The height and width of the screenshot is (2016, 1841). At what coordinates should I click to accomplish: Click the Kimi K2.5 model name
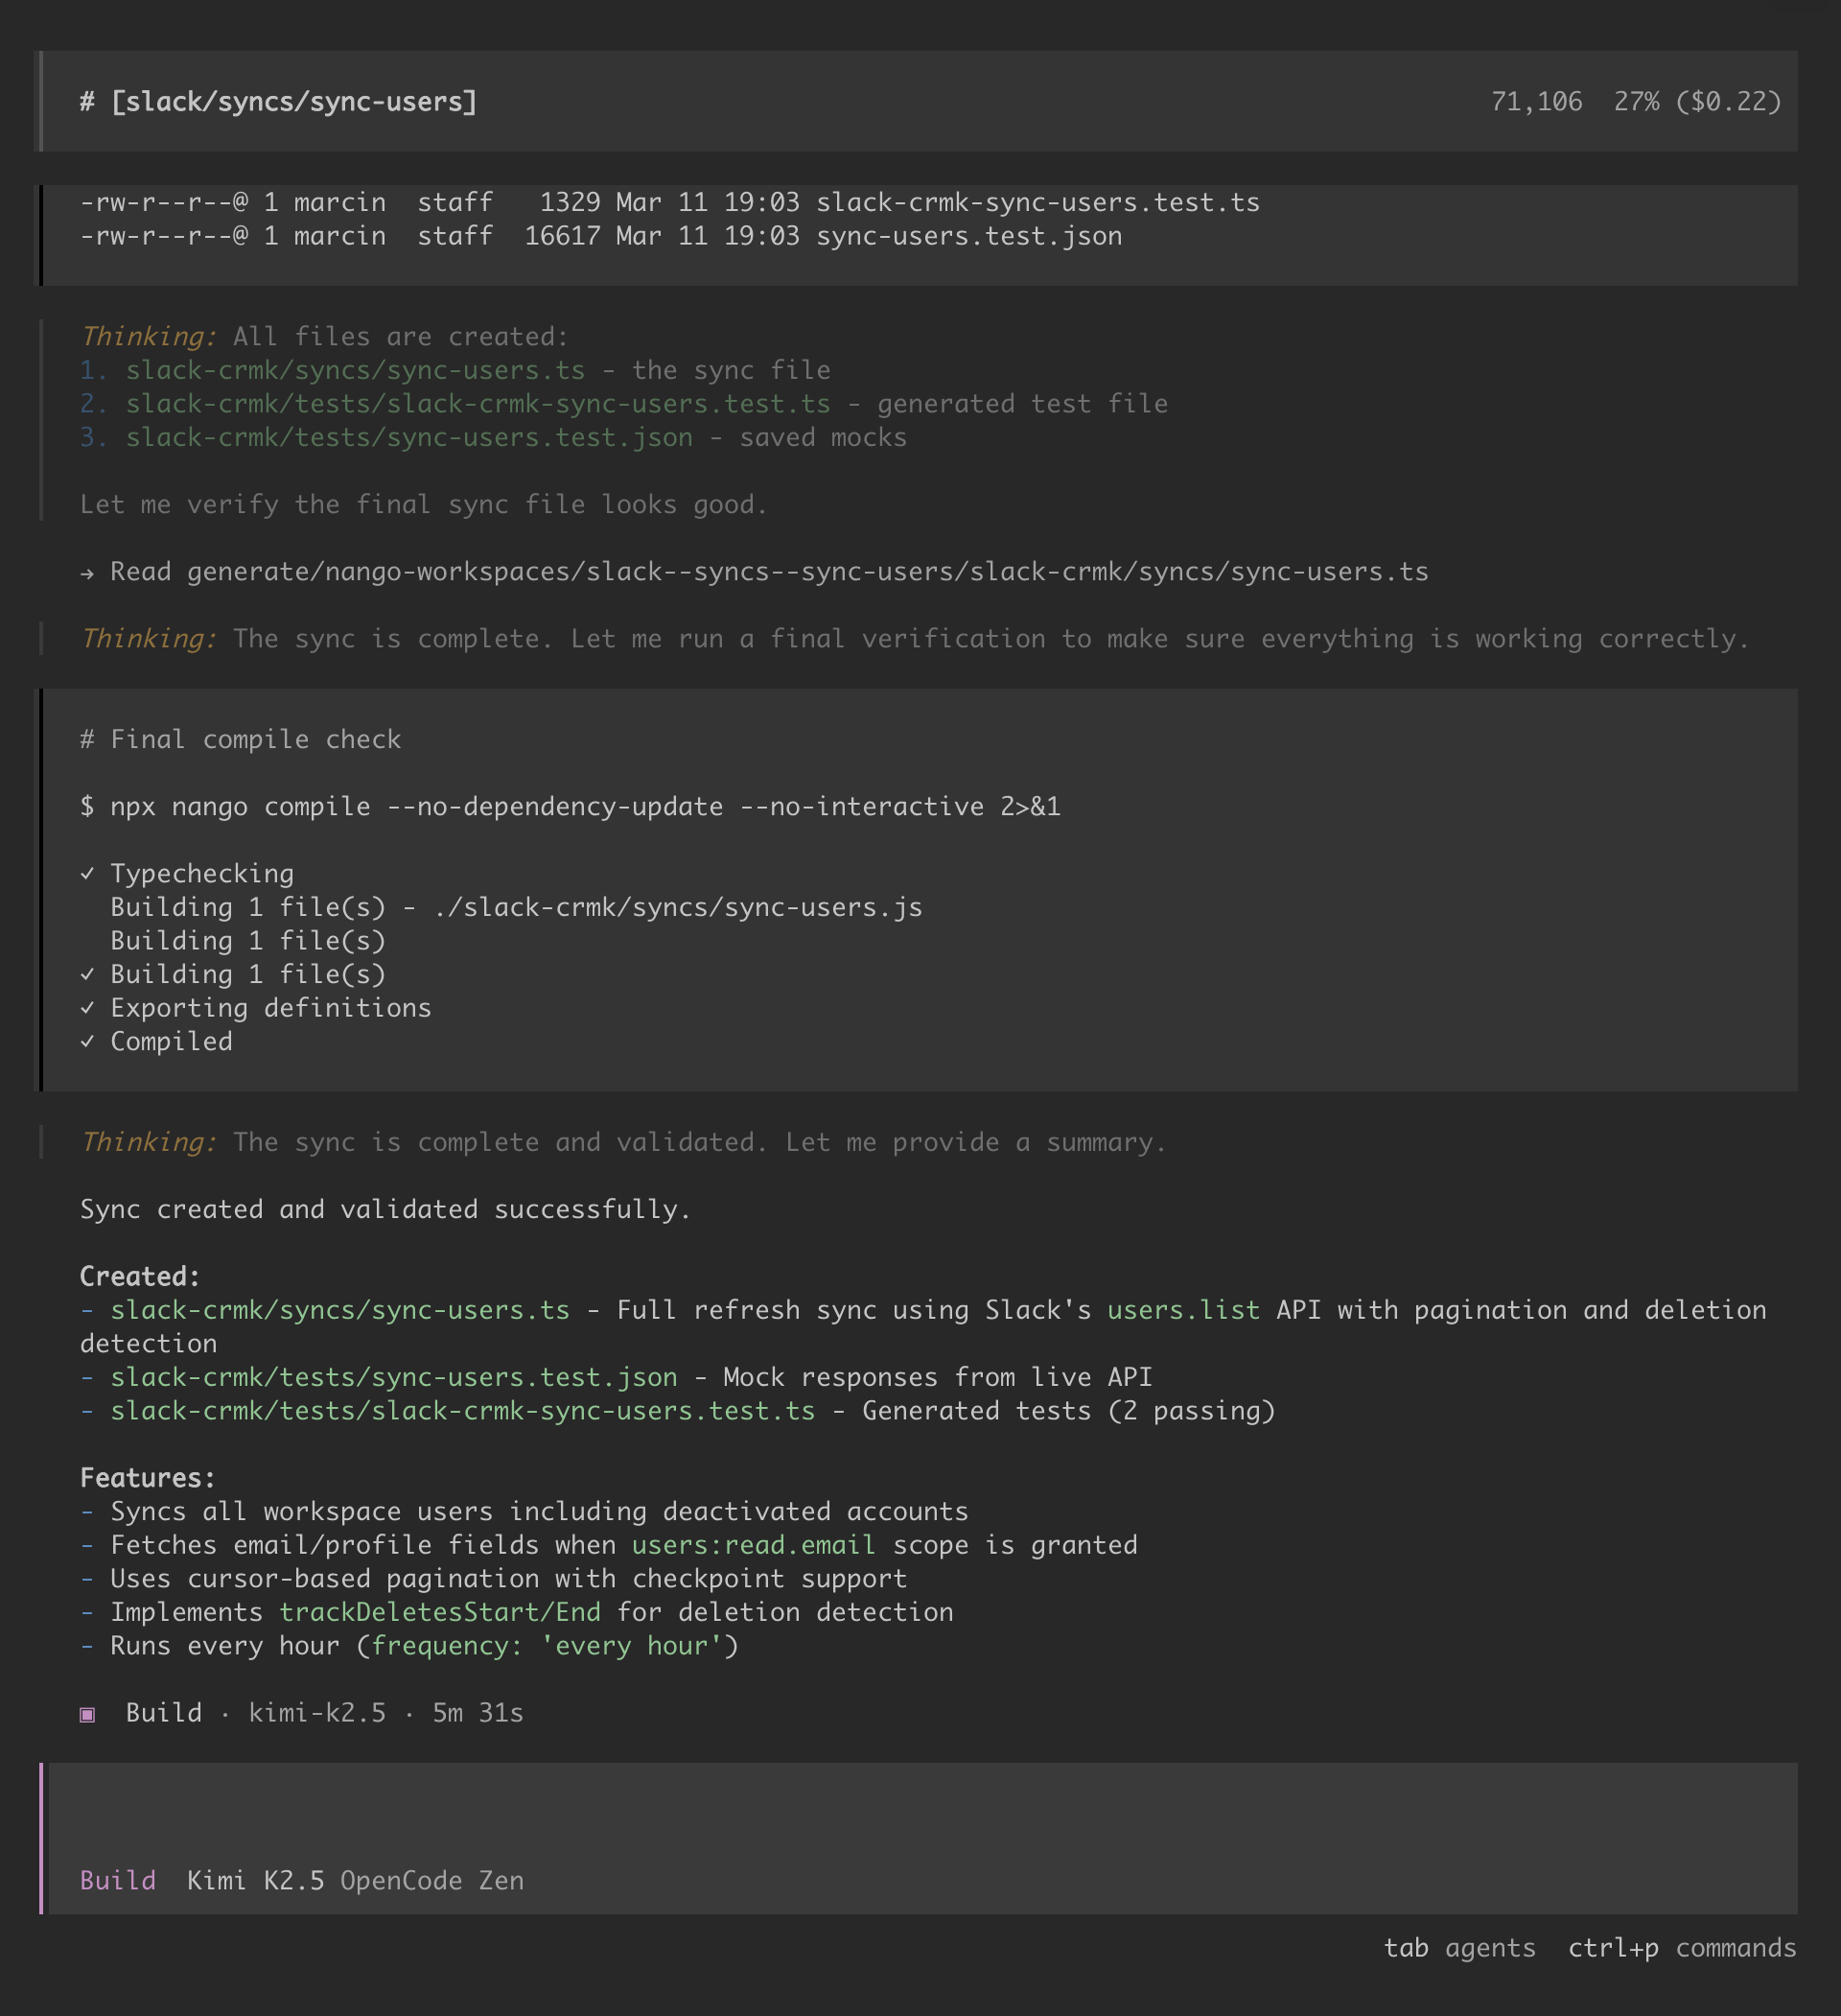255,1881
